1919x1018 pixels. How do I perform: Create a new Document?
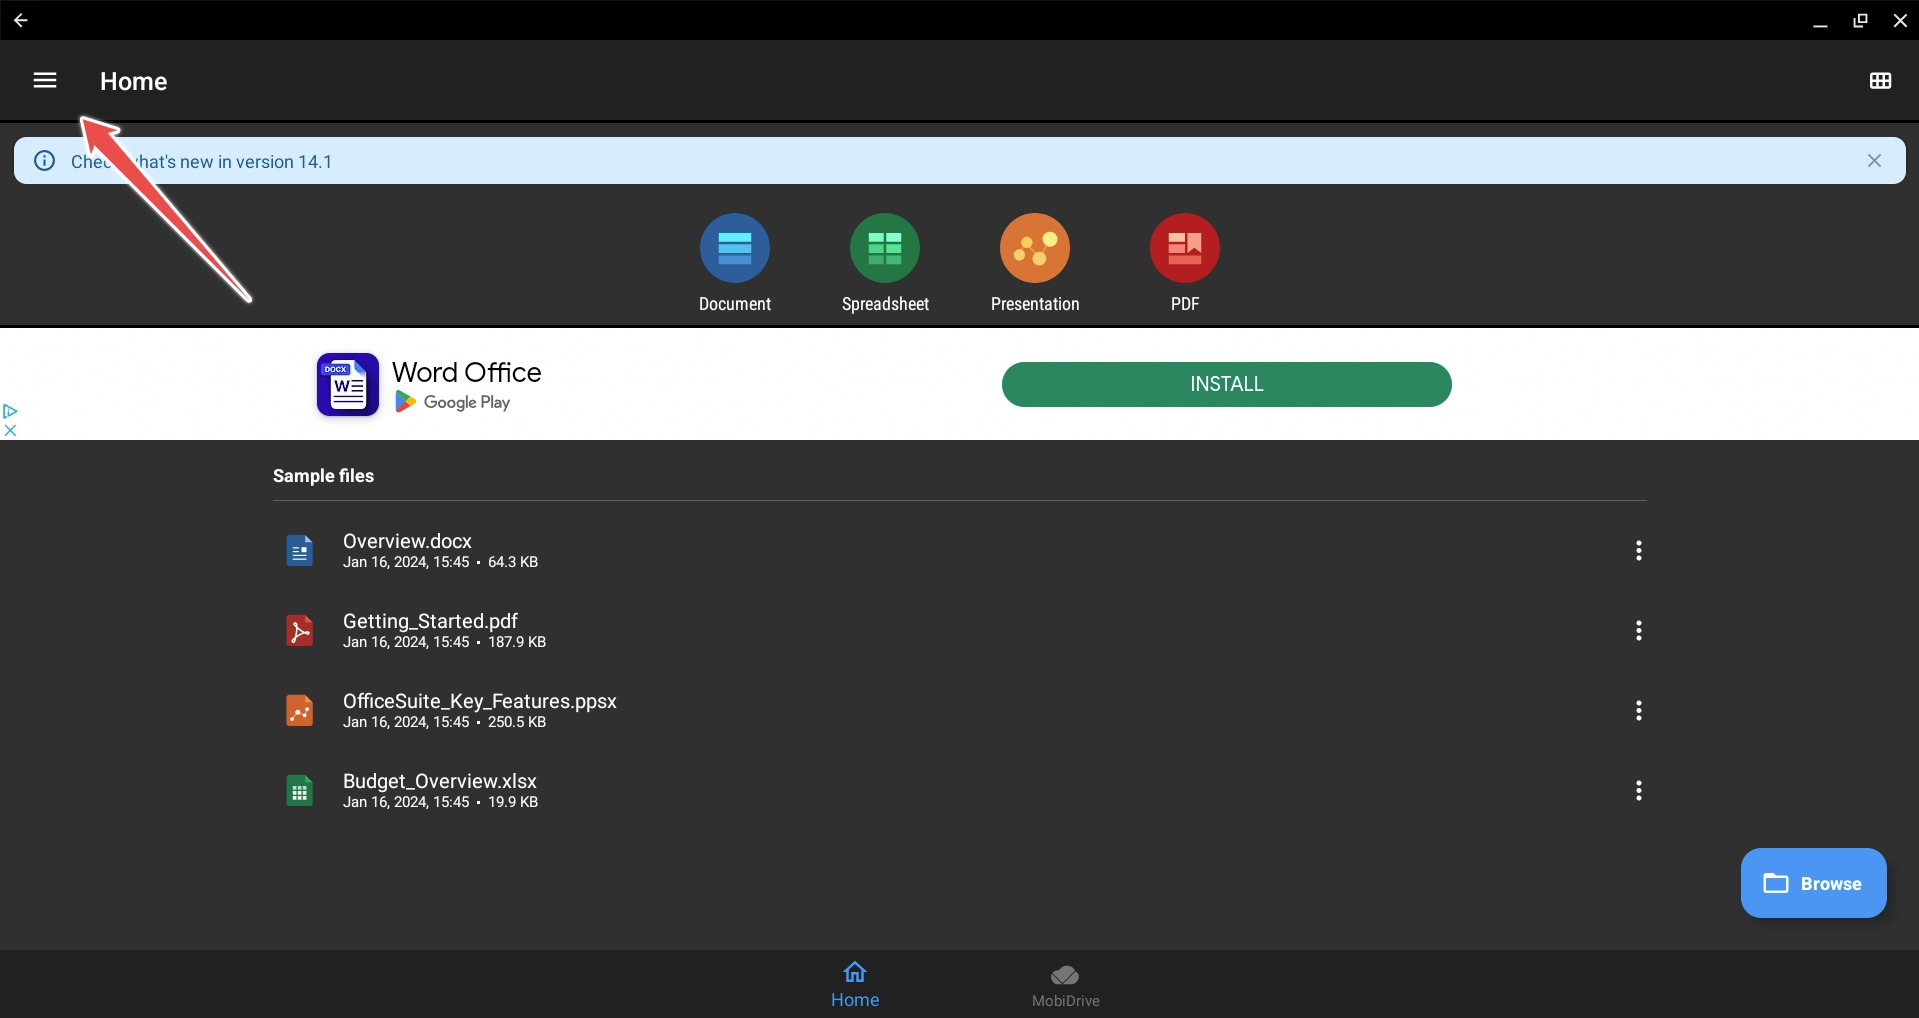click(734, 249)
